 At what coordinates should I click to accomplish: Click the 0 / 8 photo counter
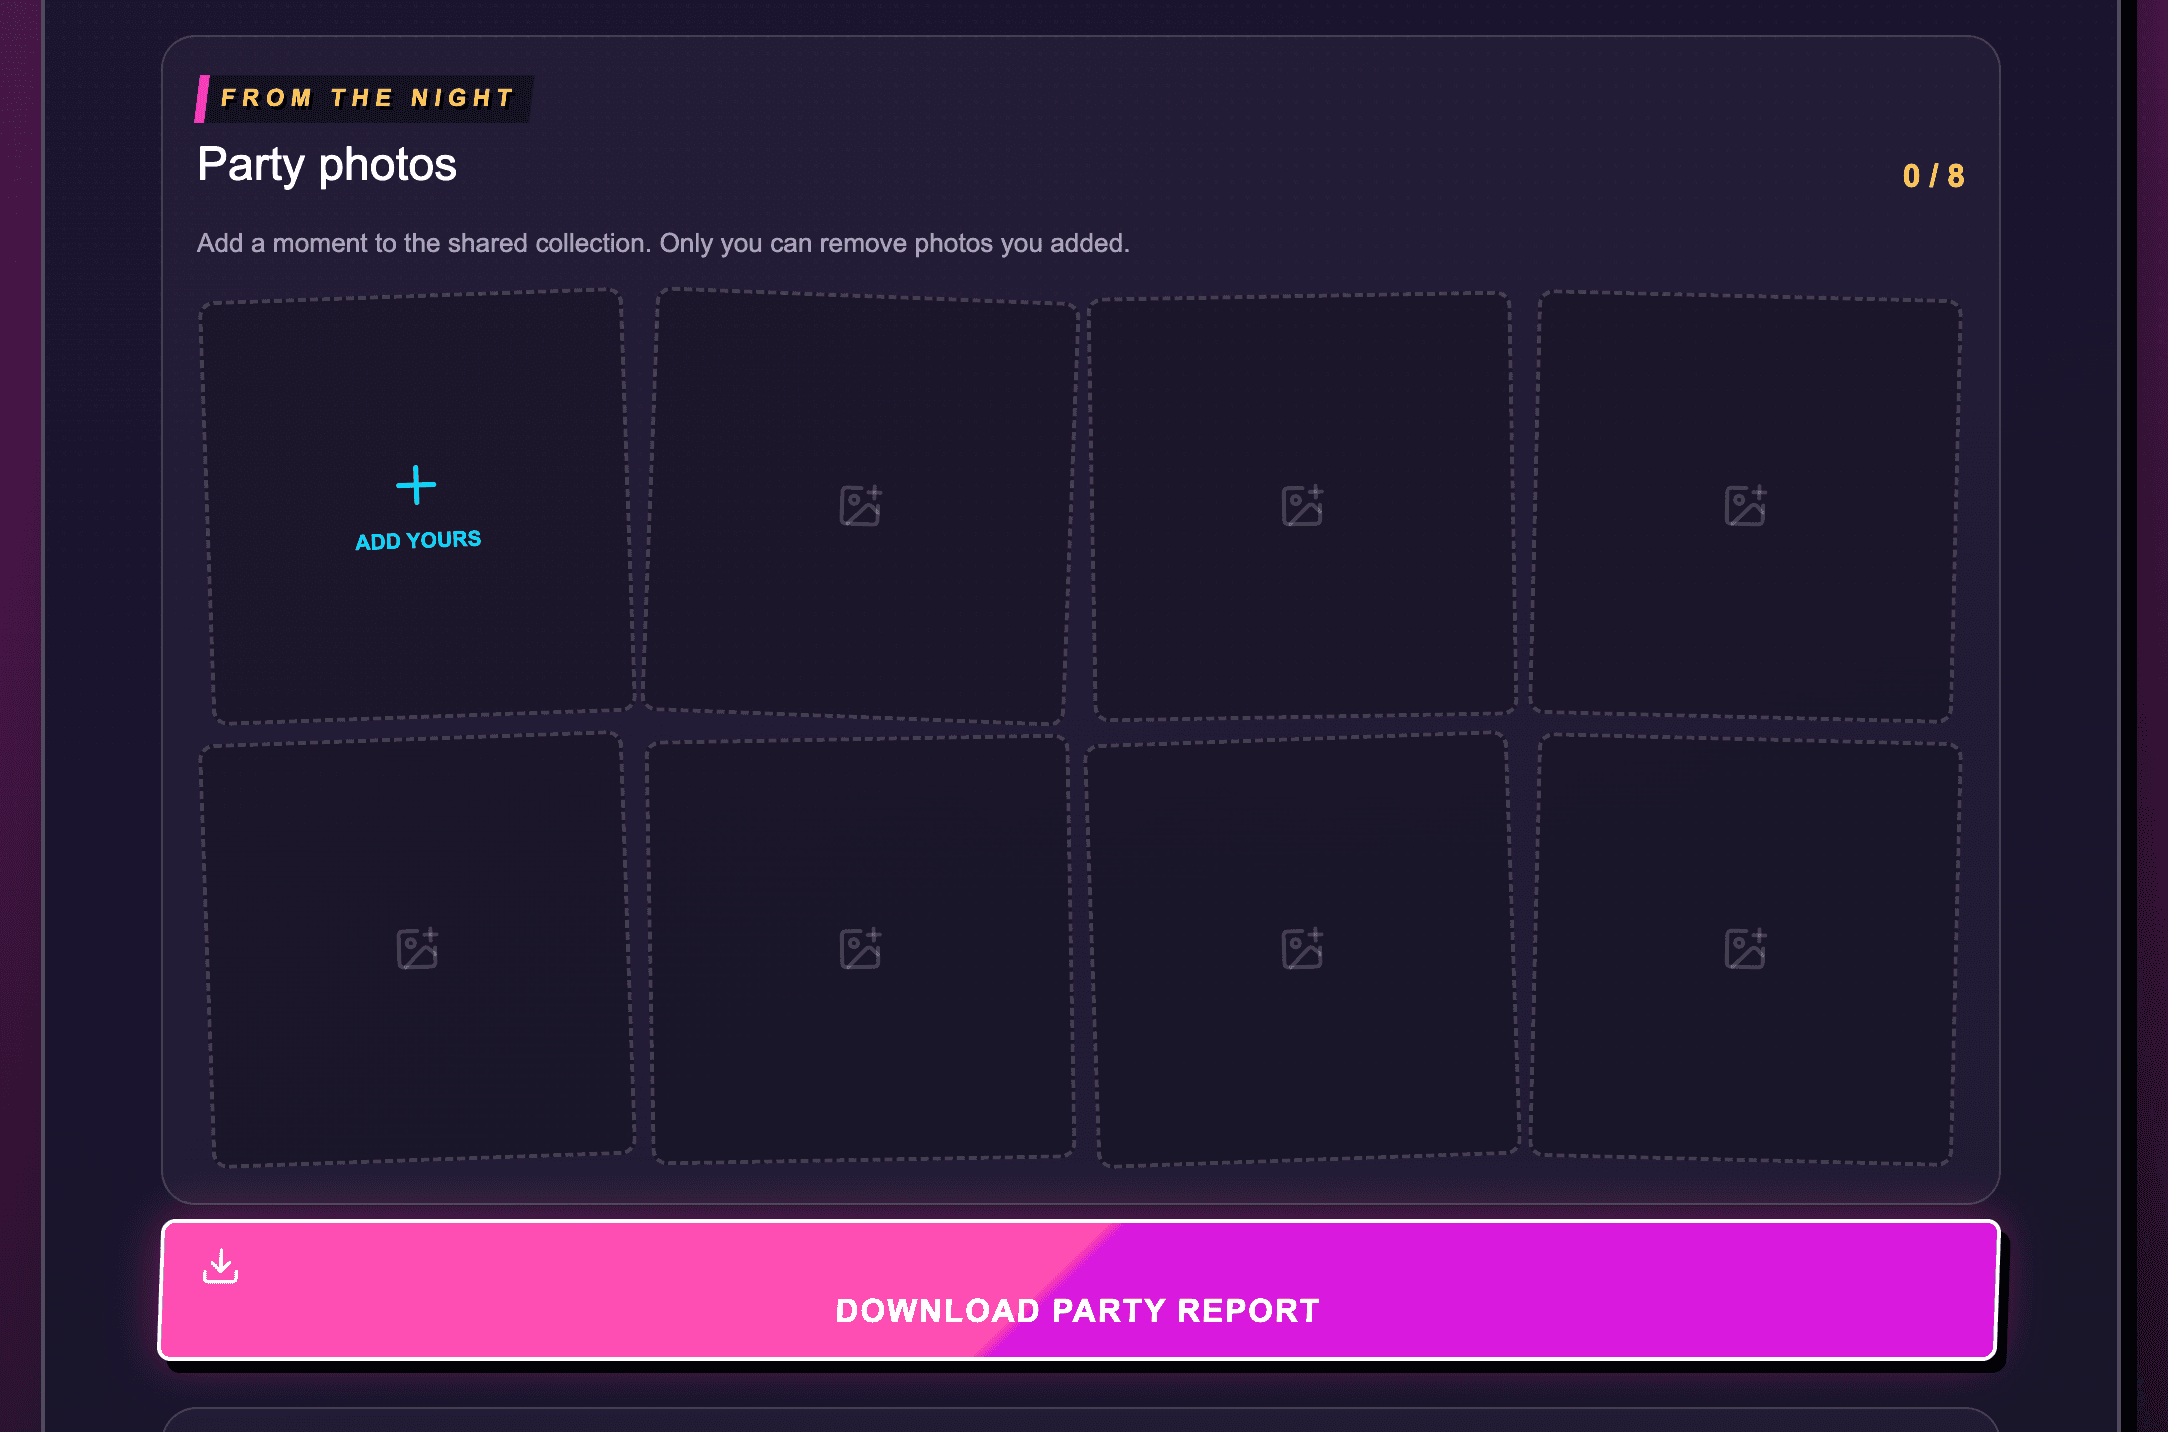click(1933, 176)
